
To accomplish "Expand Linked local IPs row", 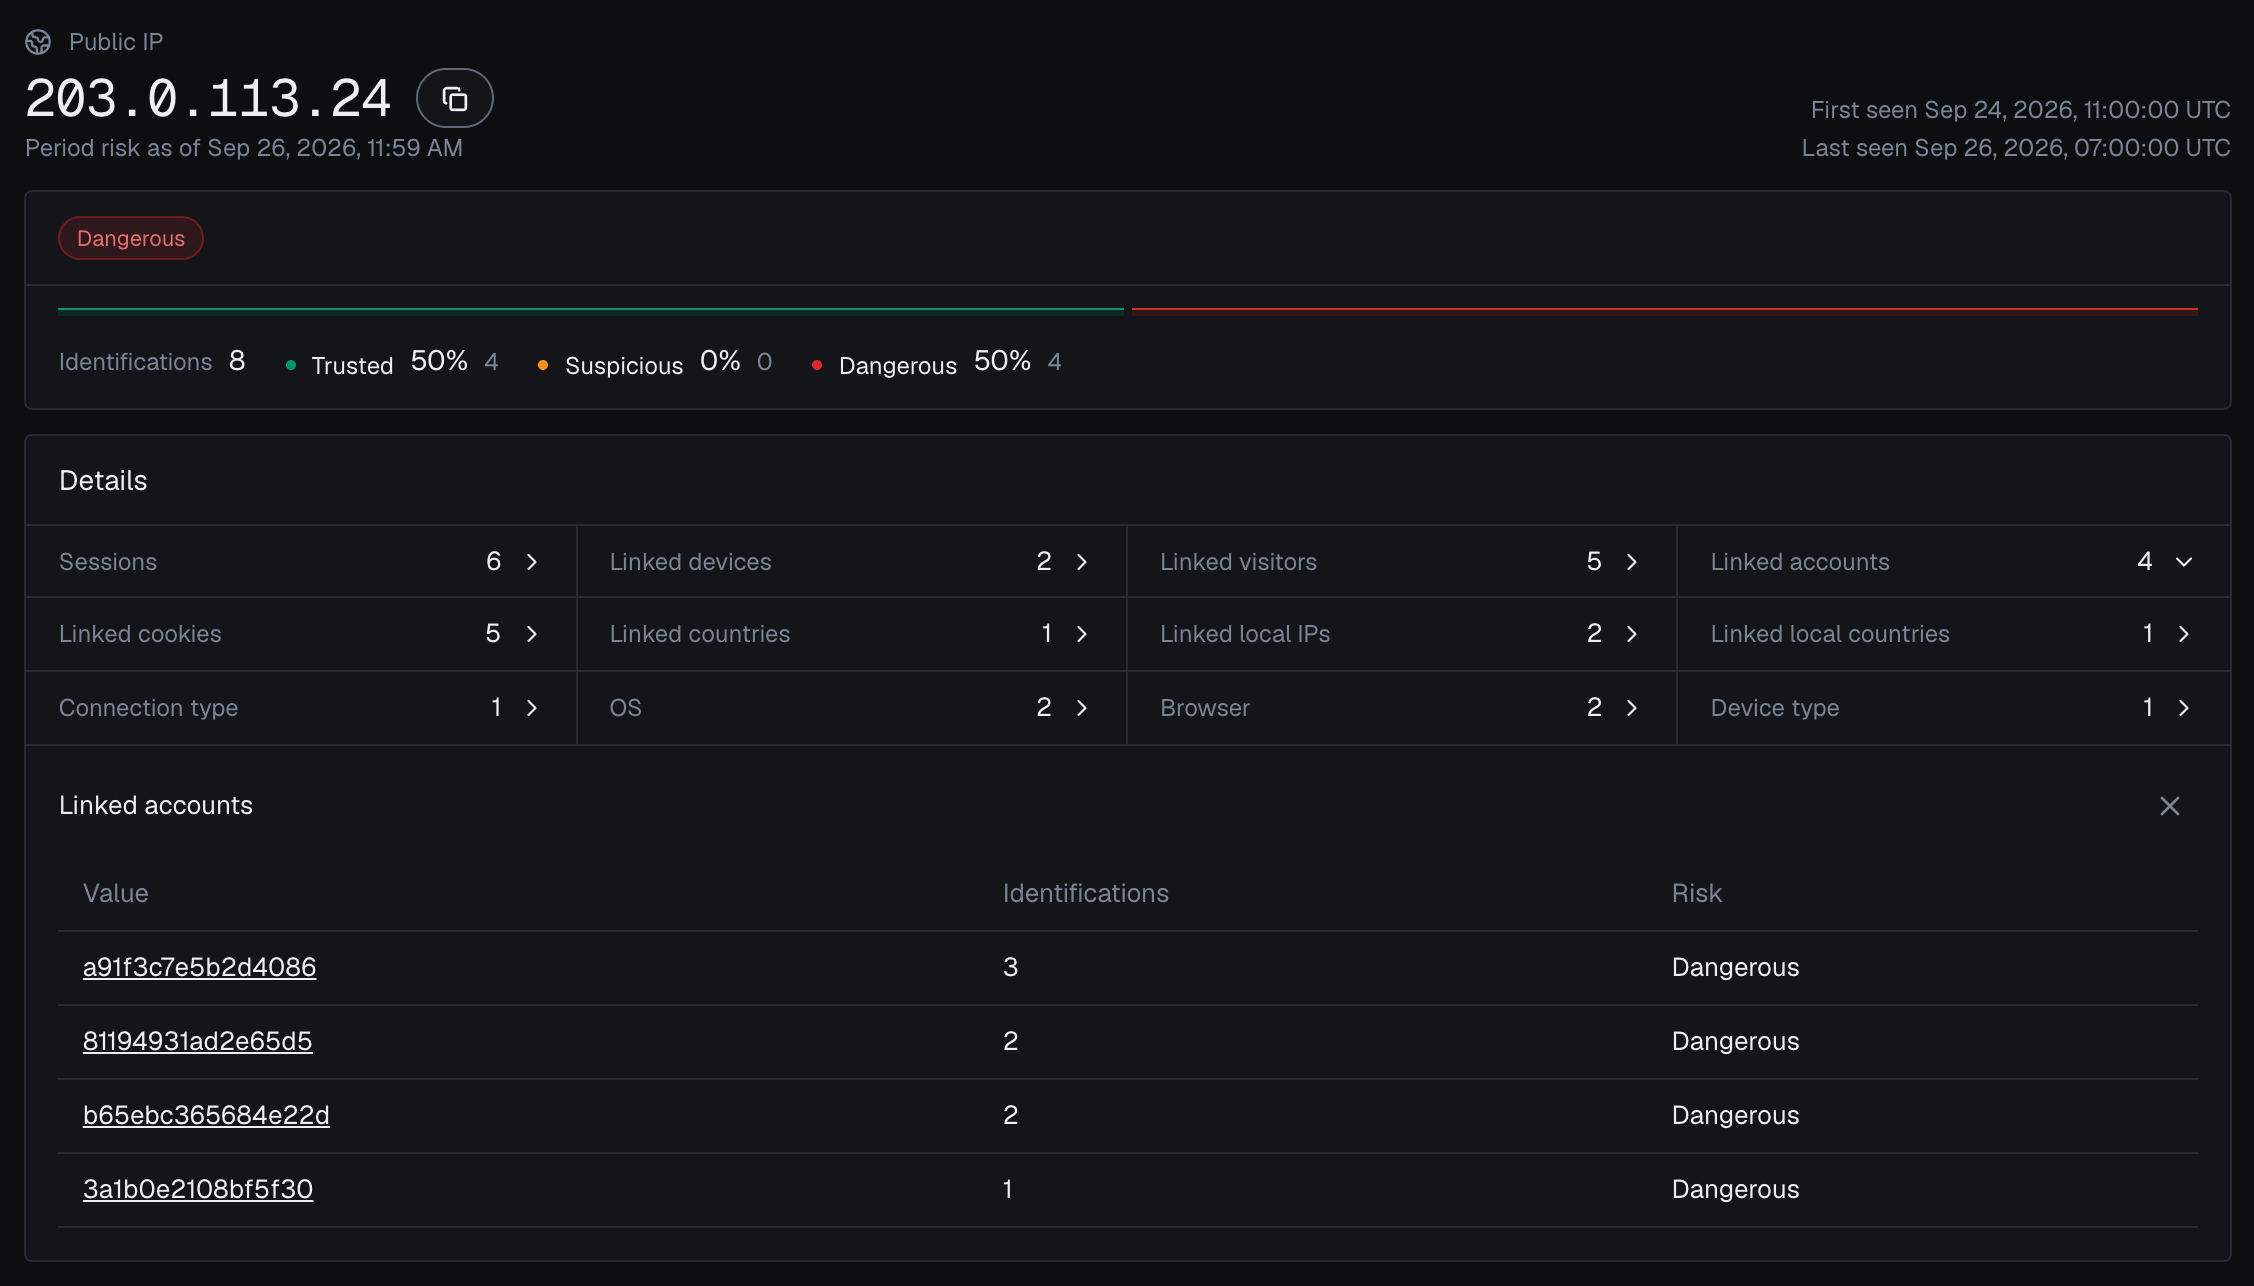I will pos(1401,634).
